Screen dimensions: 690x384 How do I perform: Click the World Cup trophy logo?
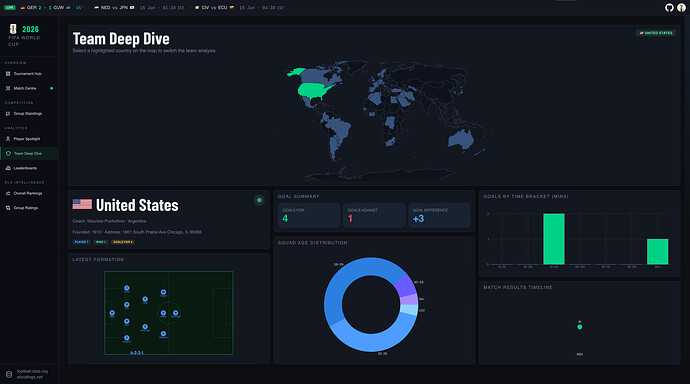(13, 29)
